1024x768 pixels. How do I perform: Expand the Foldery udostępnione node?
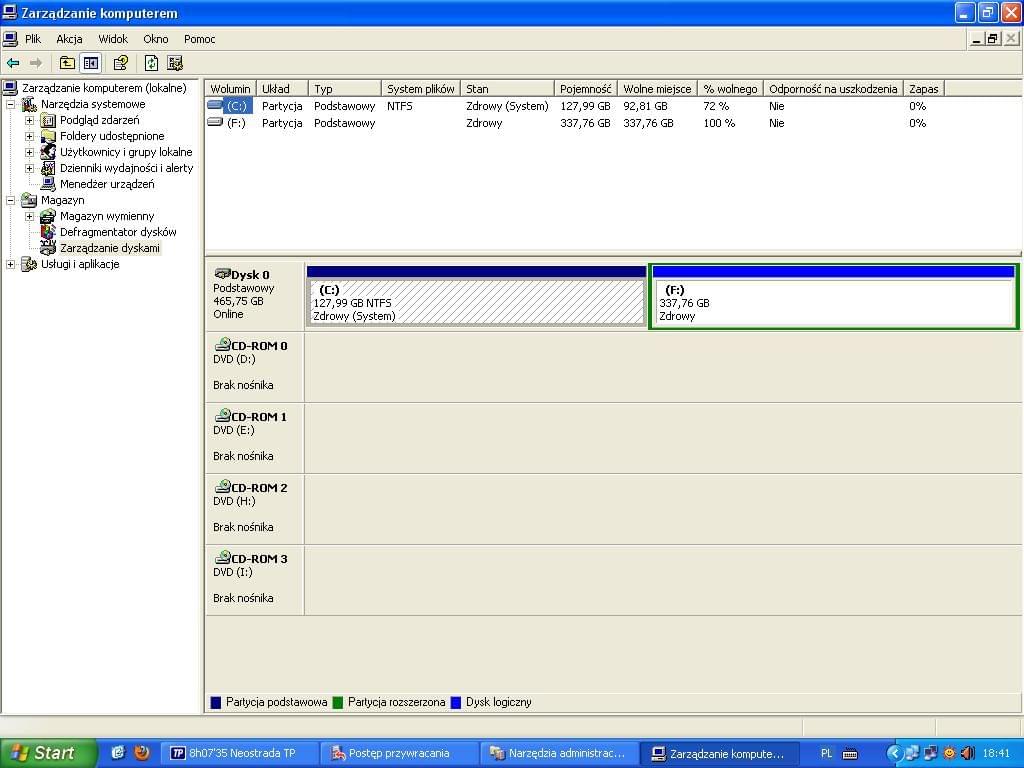point(29,136)
